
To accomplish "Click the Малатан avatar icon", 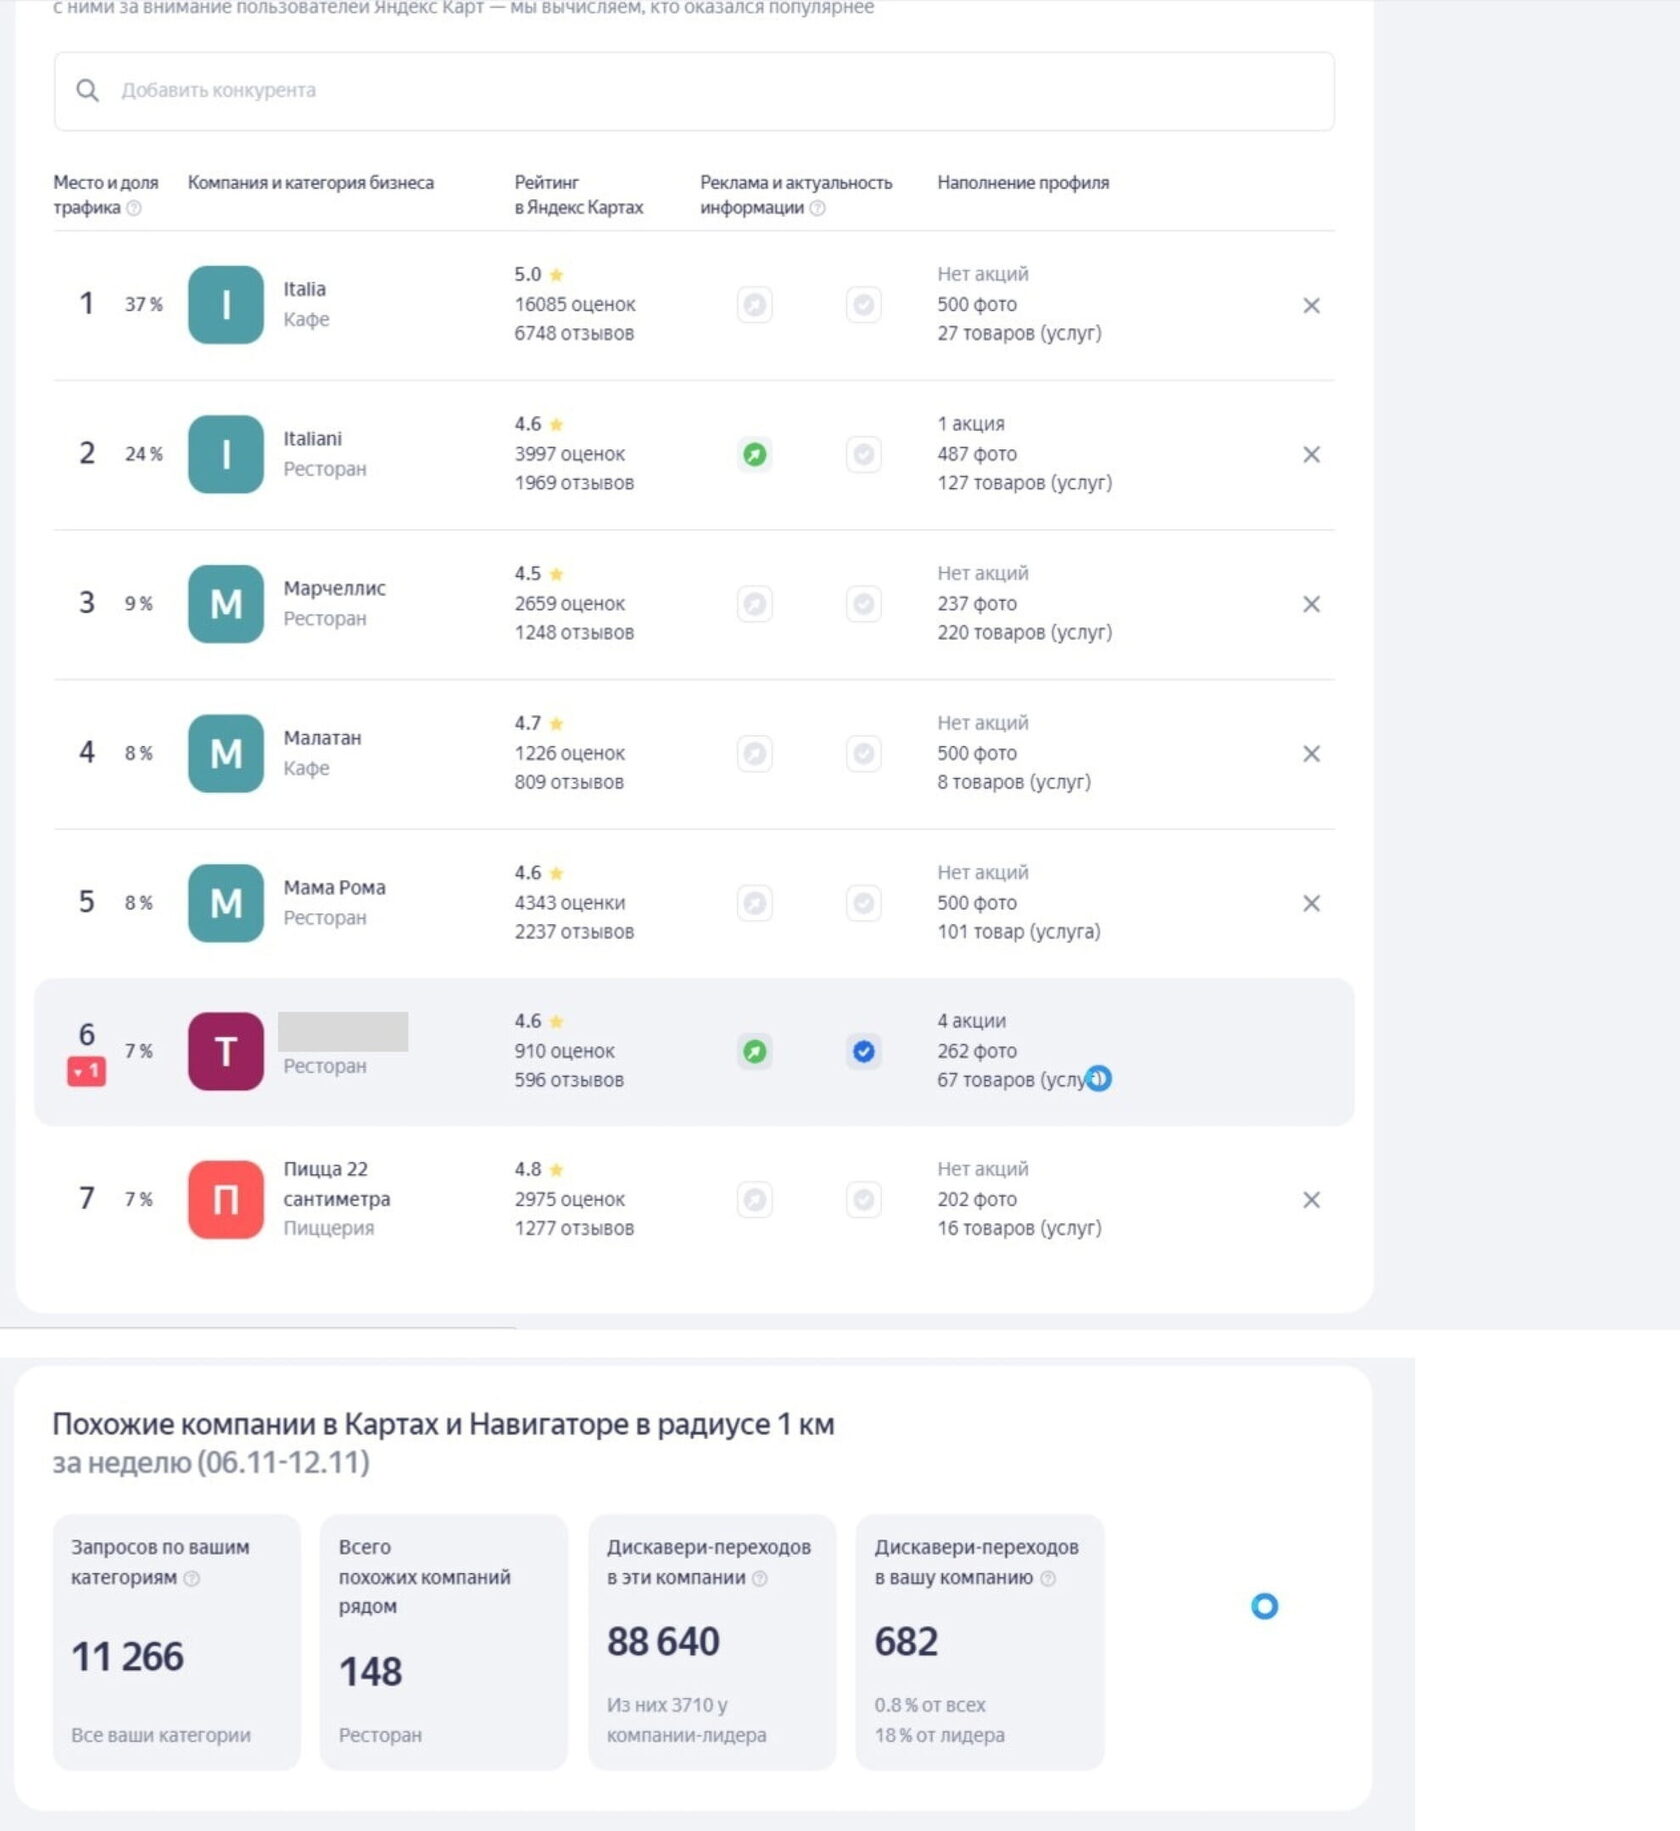I will 226,753.
